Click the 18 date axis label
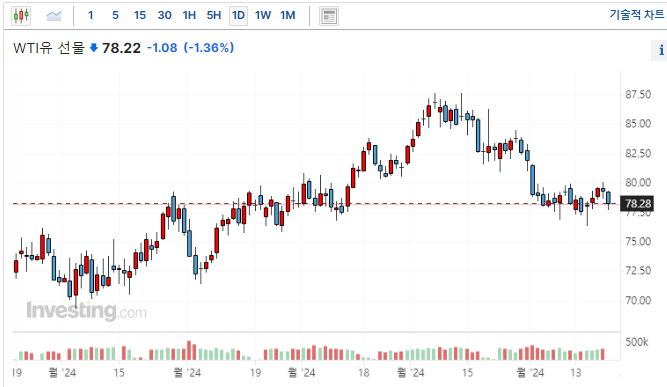 point(364,373)
